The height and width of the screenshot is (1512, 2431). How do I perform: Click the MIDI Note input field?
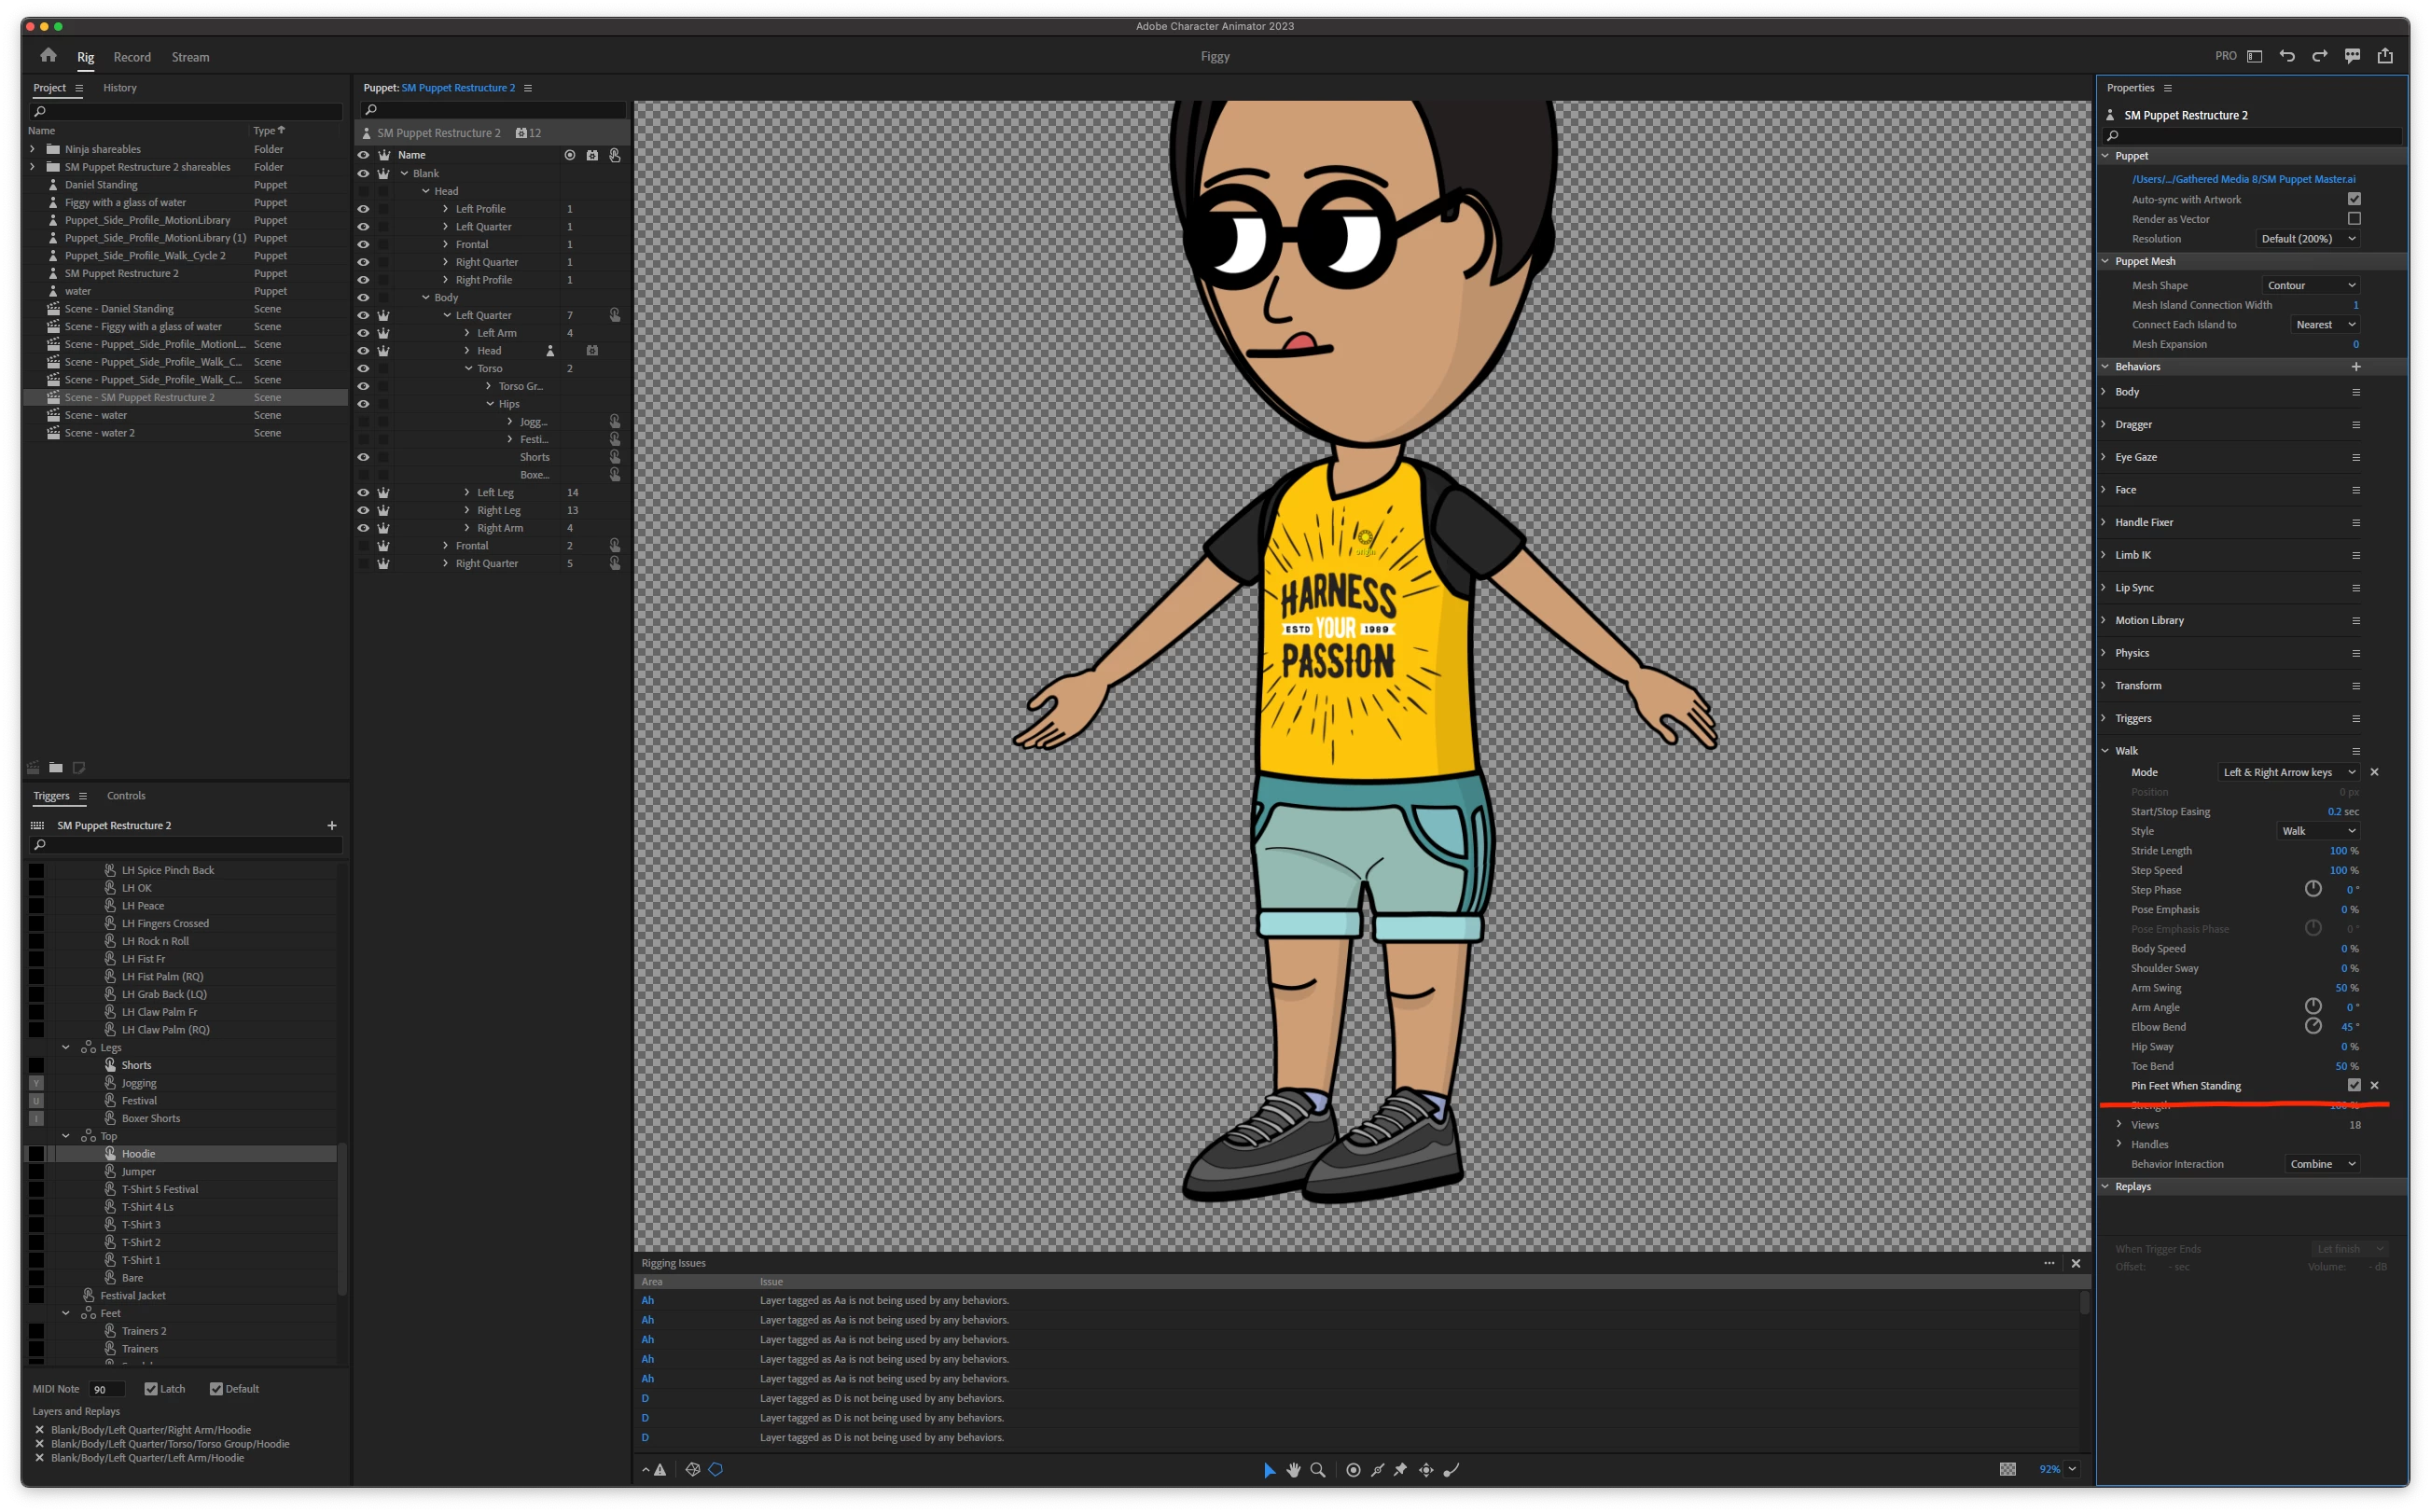pos(106,1389)
